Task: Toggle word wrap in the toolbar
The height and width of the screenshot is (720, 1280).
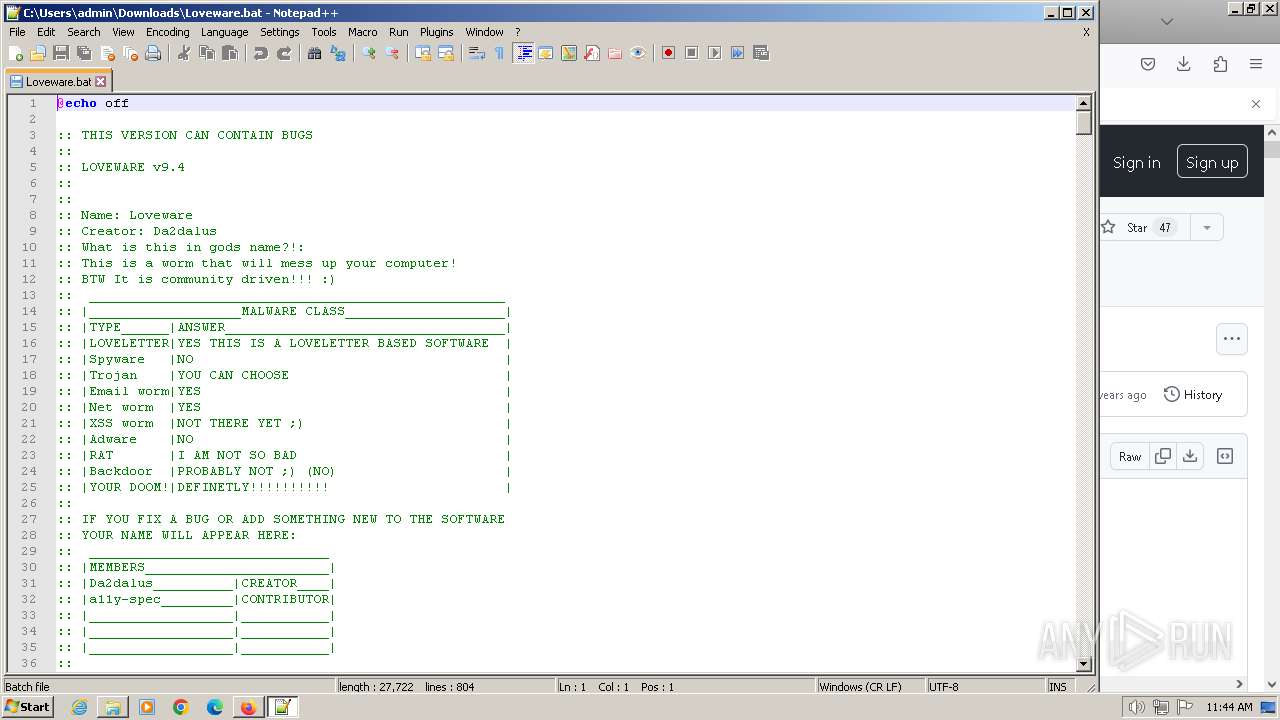Action: [x=477, y=53]
